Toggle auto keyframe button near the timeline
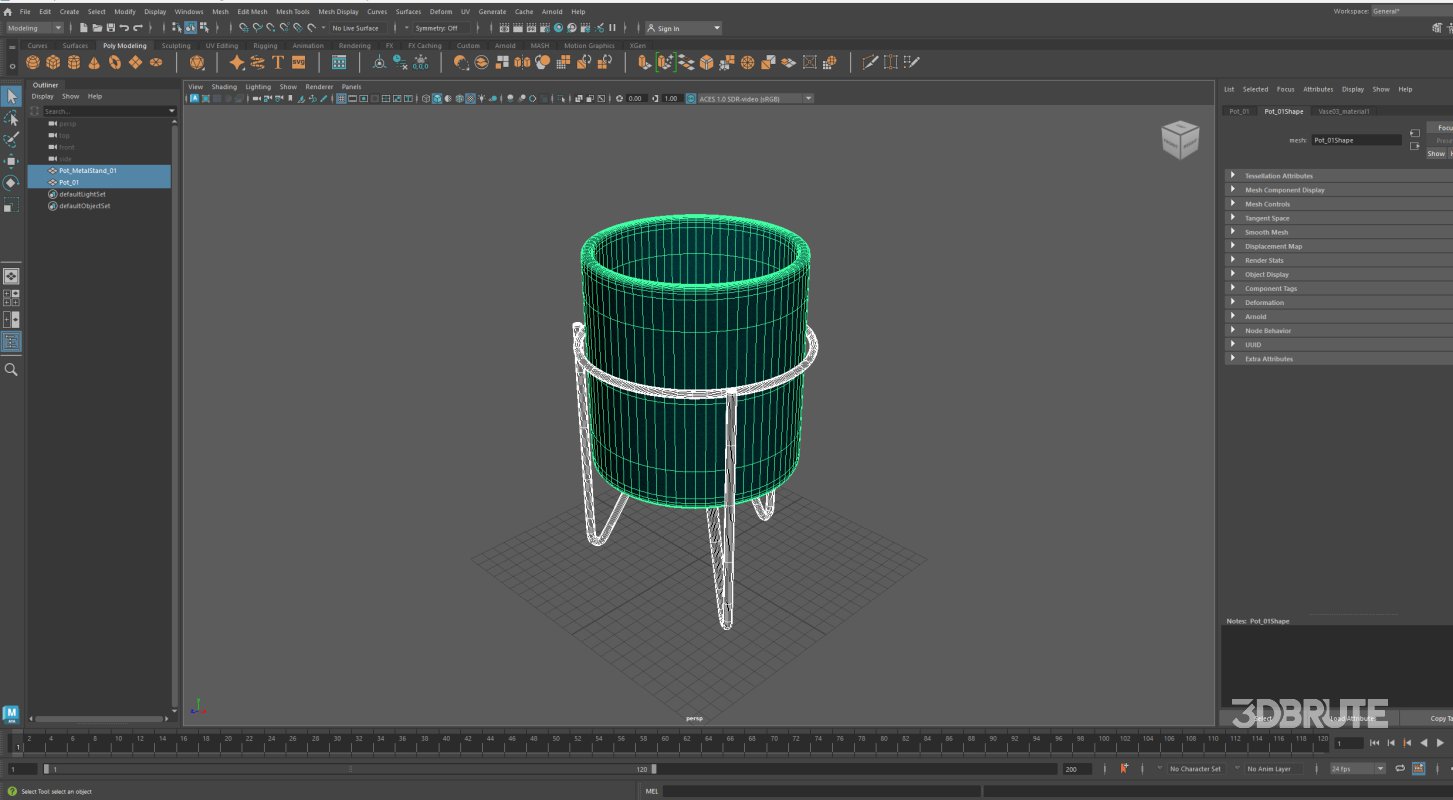 tap(1124, 769)
